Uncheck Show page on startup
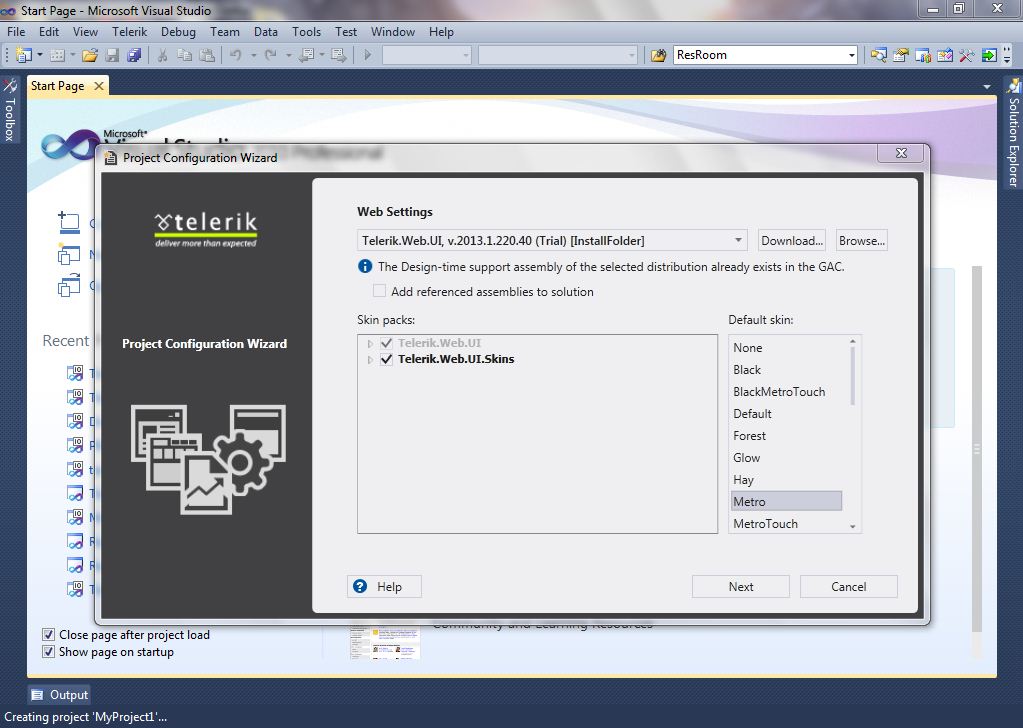This screenshot has width=1023, height=728. (x=48, y=652)
